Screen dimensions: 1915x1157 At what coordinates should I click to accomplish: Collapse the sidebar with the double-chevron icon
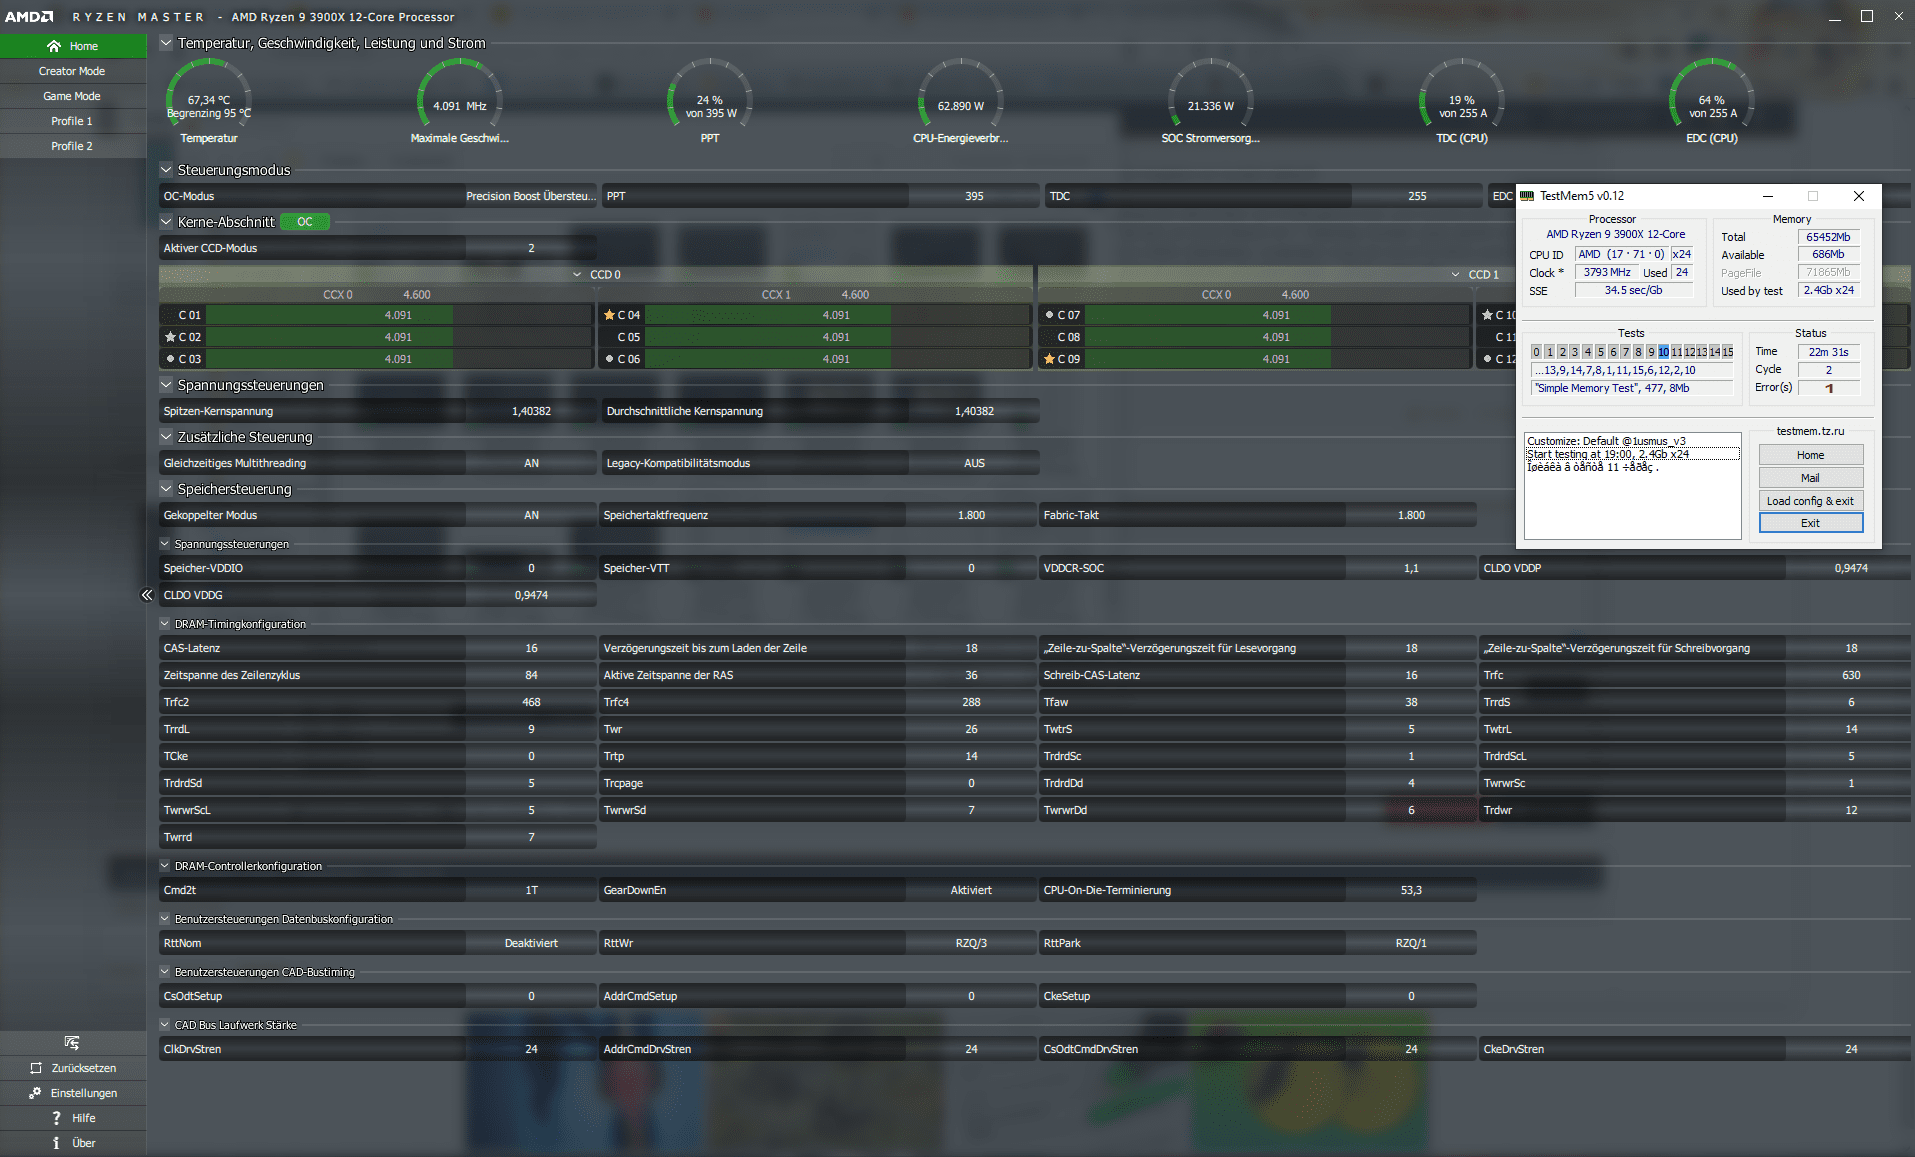(x=147, y=595)
